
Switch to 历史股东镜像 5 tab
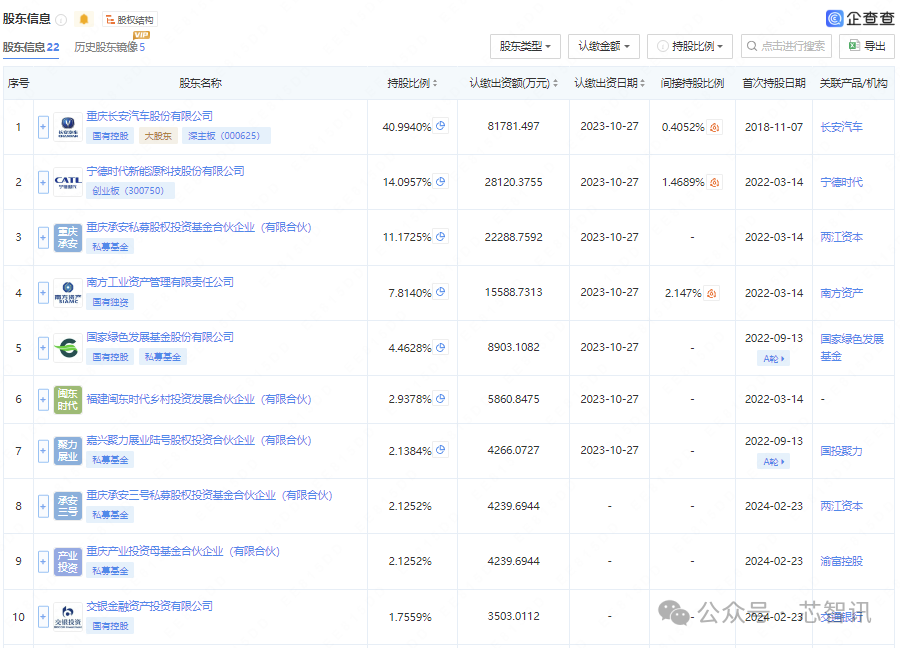pos(110,47)
